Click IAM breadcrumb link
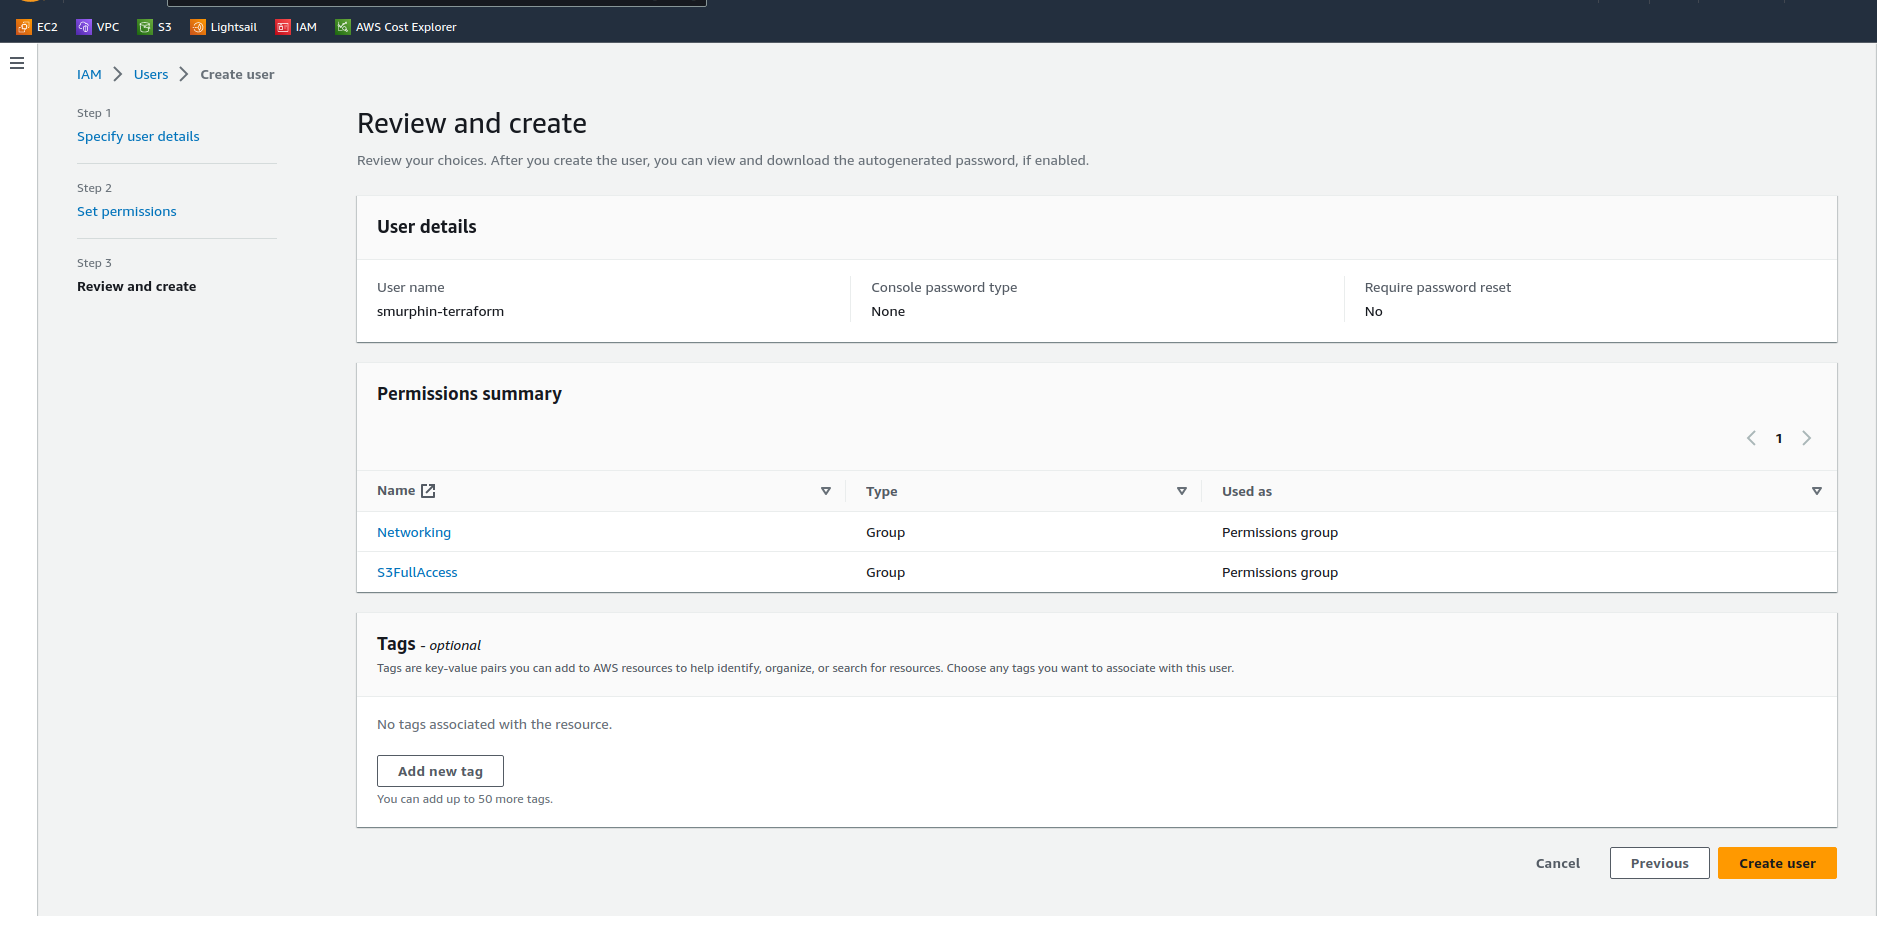This screenshot has width=1878, height=926. tap(89, 74)
